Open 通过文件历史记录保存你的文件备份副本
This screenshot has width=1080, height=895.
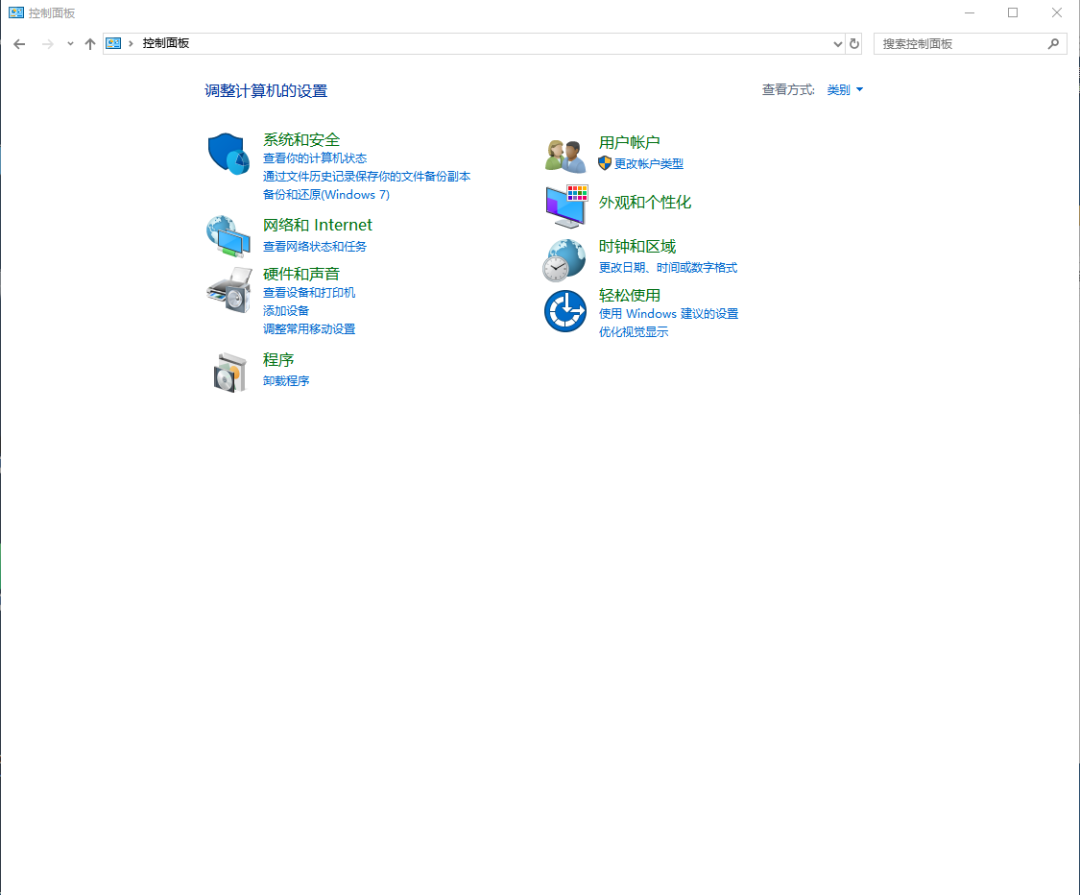pos(366,176)
